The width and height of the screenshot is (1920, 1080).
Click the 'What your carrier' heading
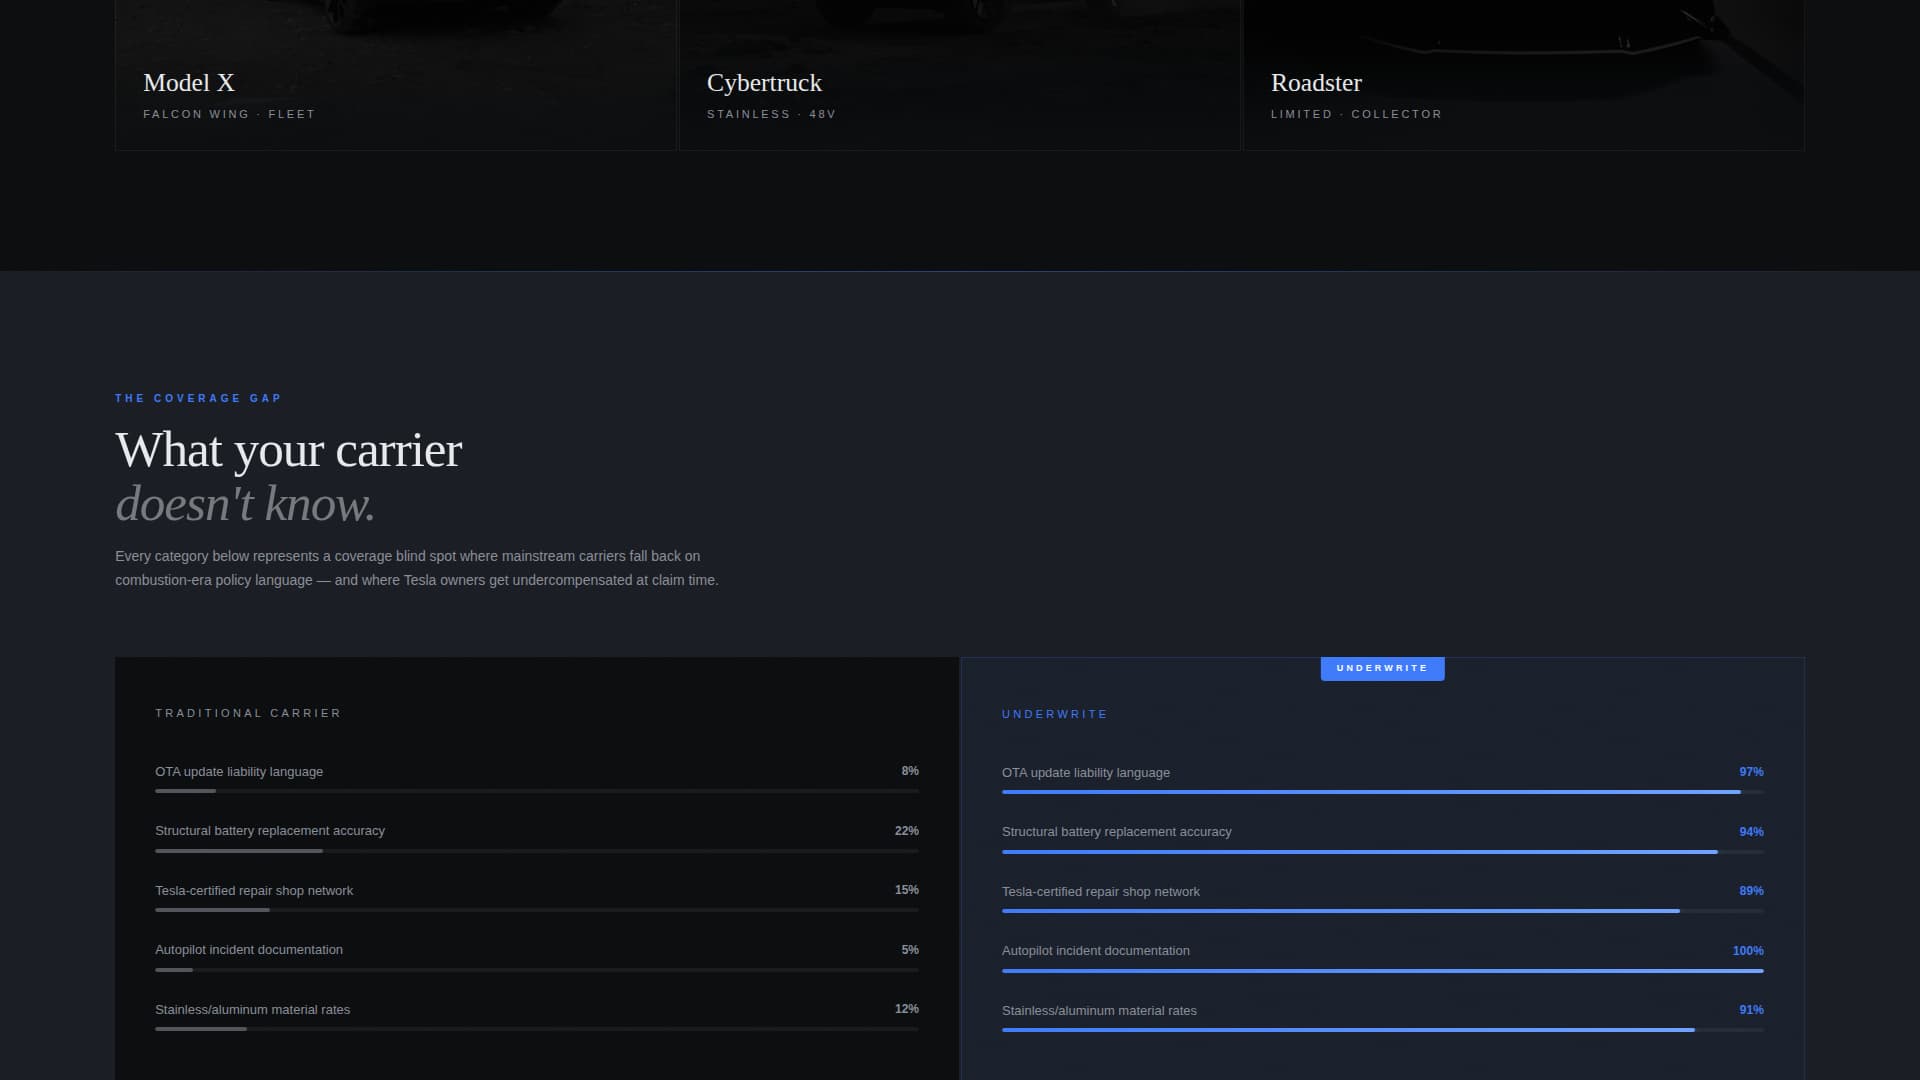click(x=289, y=450)
